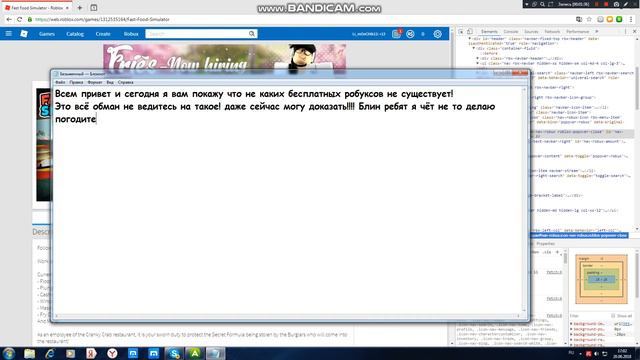
Task: Open Notepad Правка menu
Action: [76, 82]
